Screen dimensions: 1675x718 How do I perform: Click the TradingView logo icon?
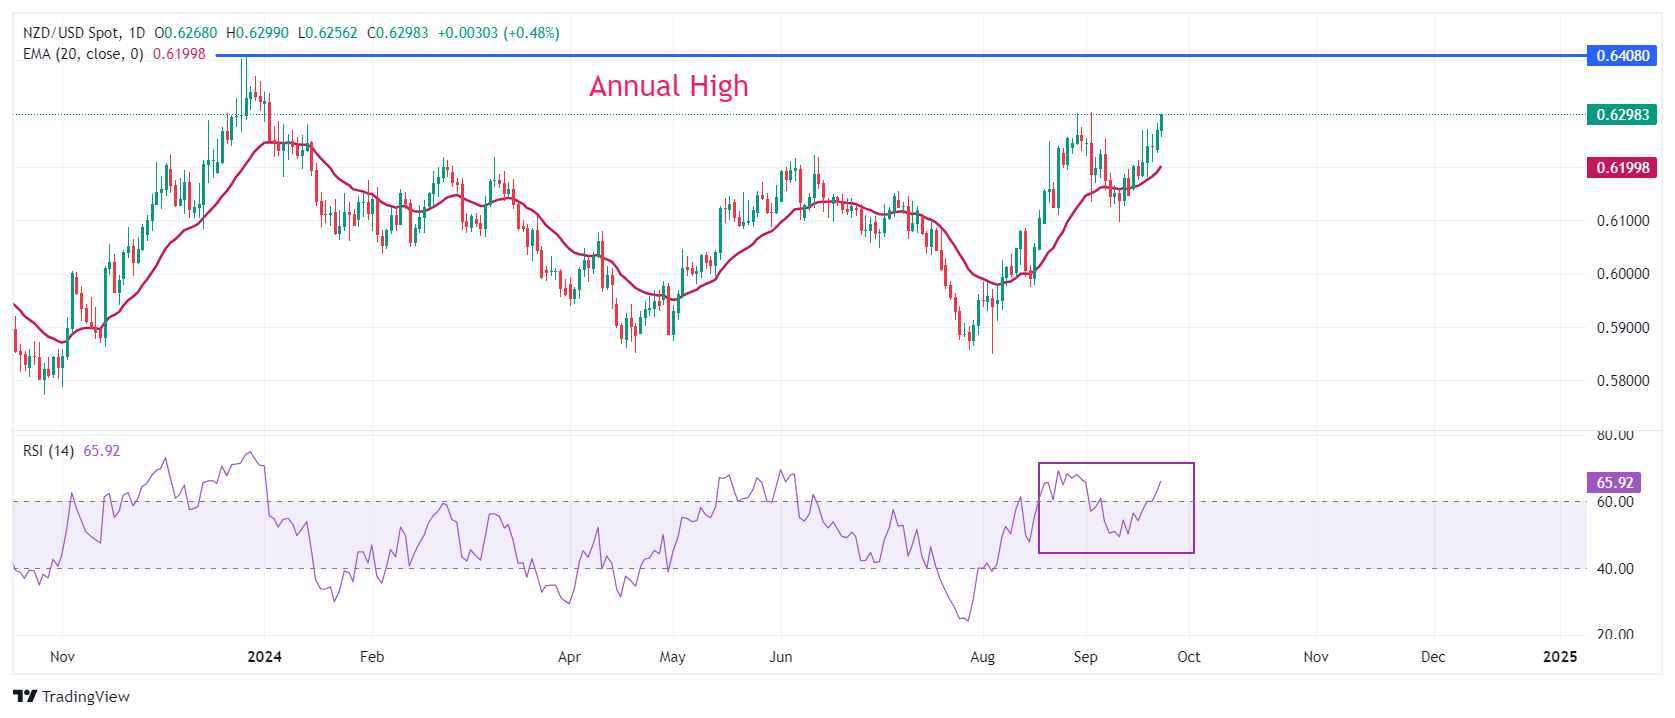click(25, 696)
